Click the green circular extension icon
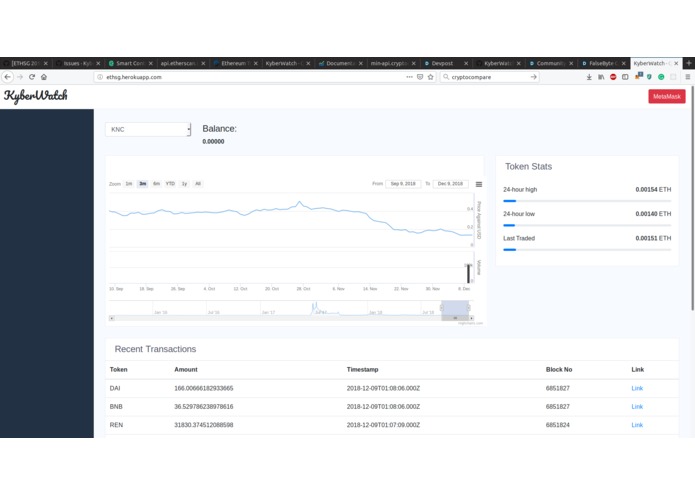 [x=661, y=77]
